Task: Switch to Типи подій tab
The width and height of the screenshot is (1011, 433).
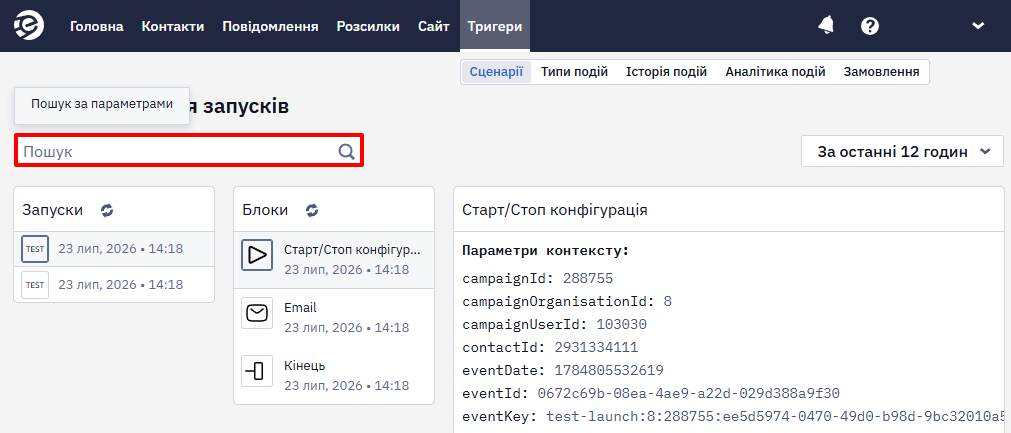Action: (574, 72)
